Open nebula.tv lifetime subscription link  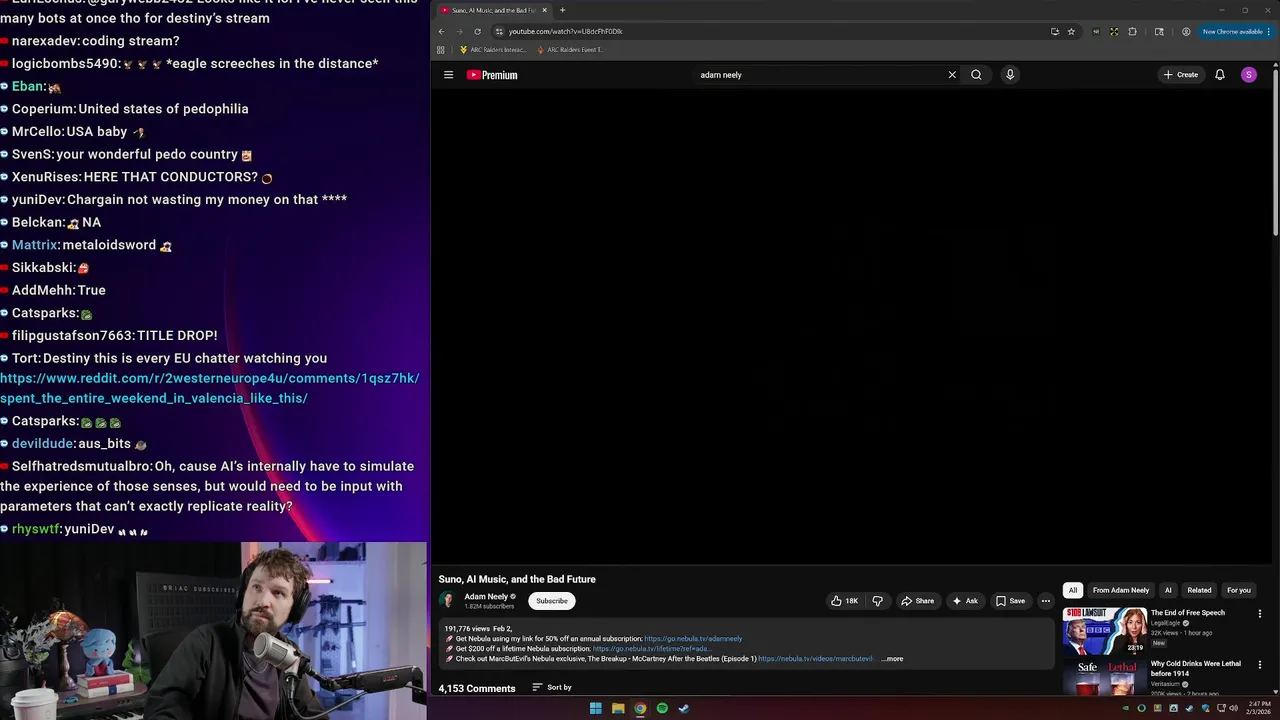[652, 649]
